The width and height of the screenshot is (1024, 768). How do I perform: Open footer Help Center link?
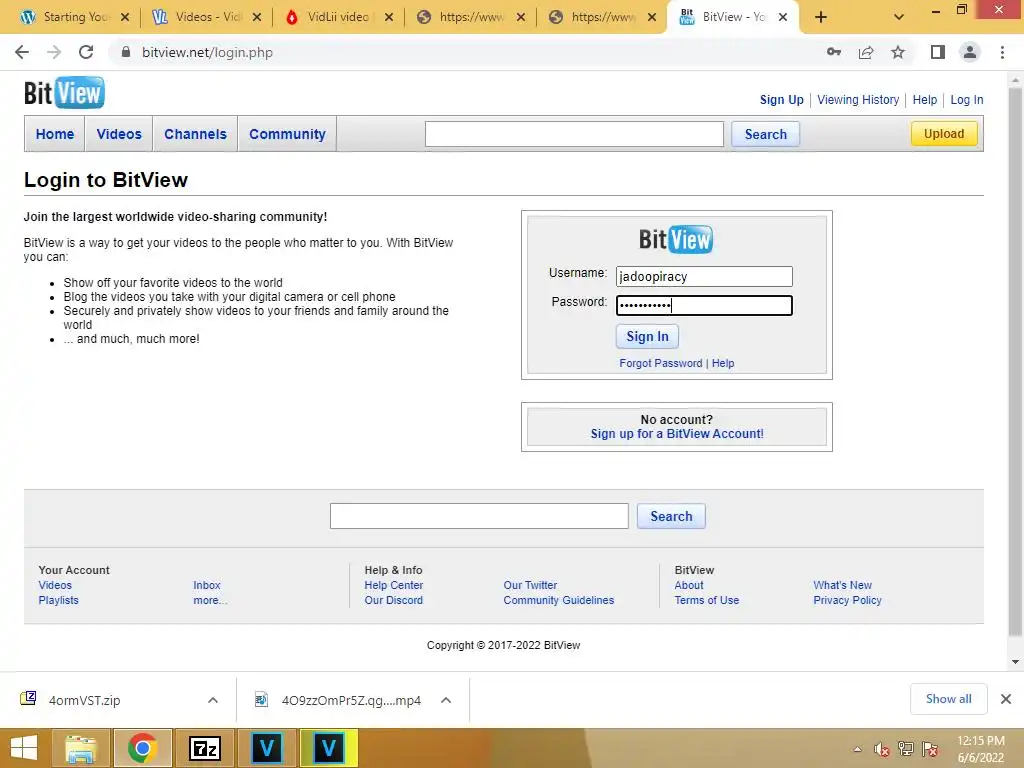394,585
